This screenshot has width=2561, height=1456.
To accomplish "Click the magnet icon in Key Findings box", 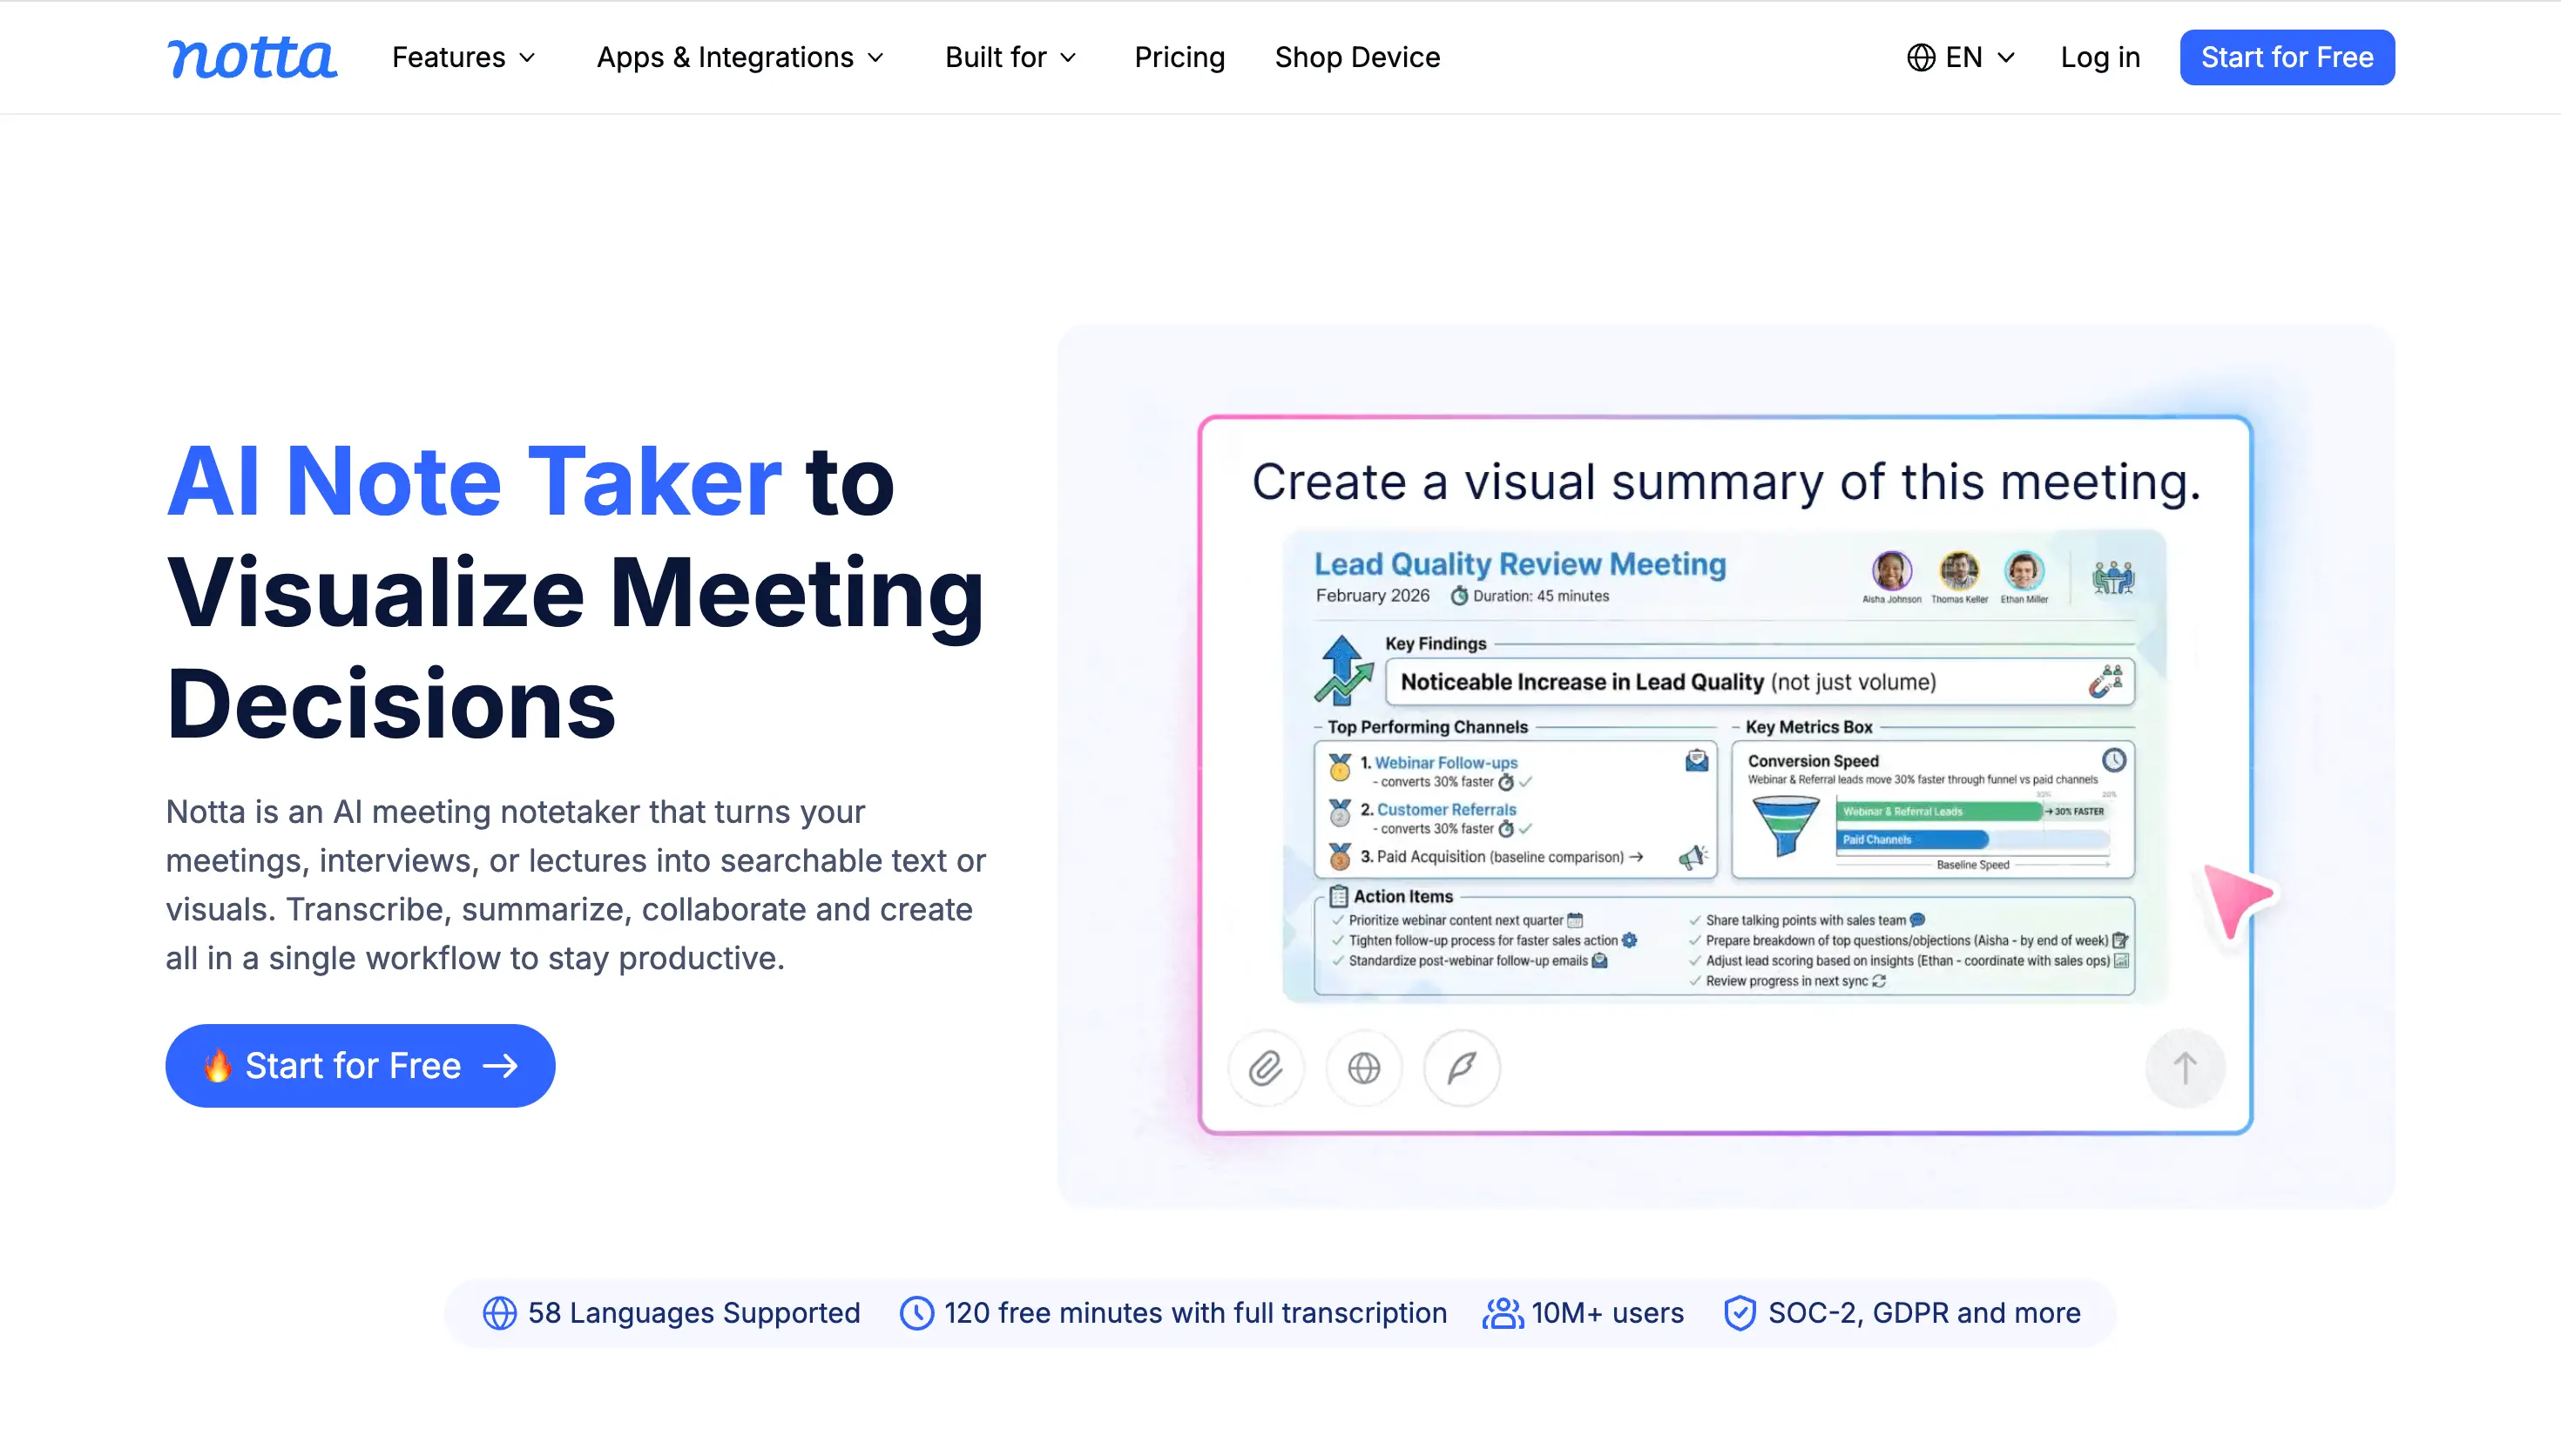I will tap(2105, 682).
